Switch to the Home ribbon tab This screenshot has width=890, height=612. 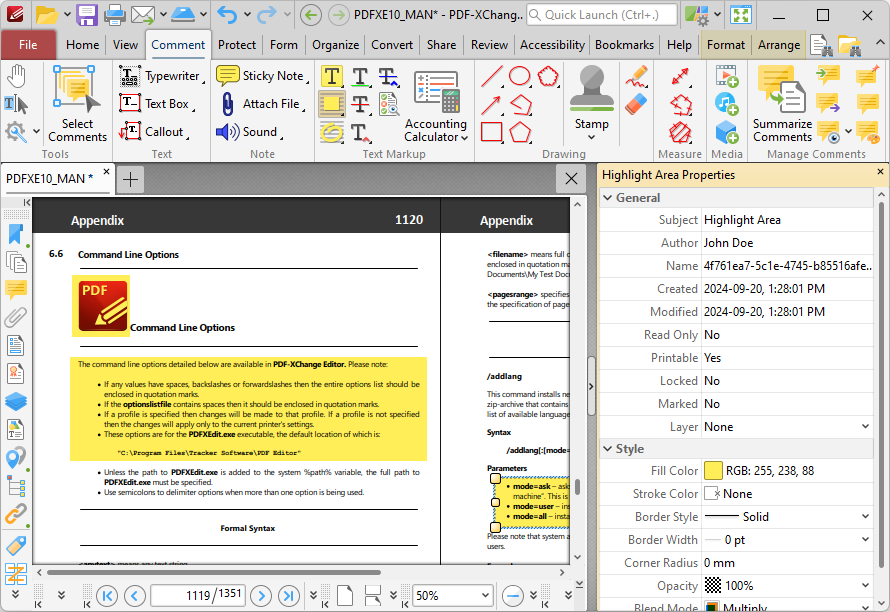click(82, 45)
